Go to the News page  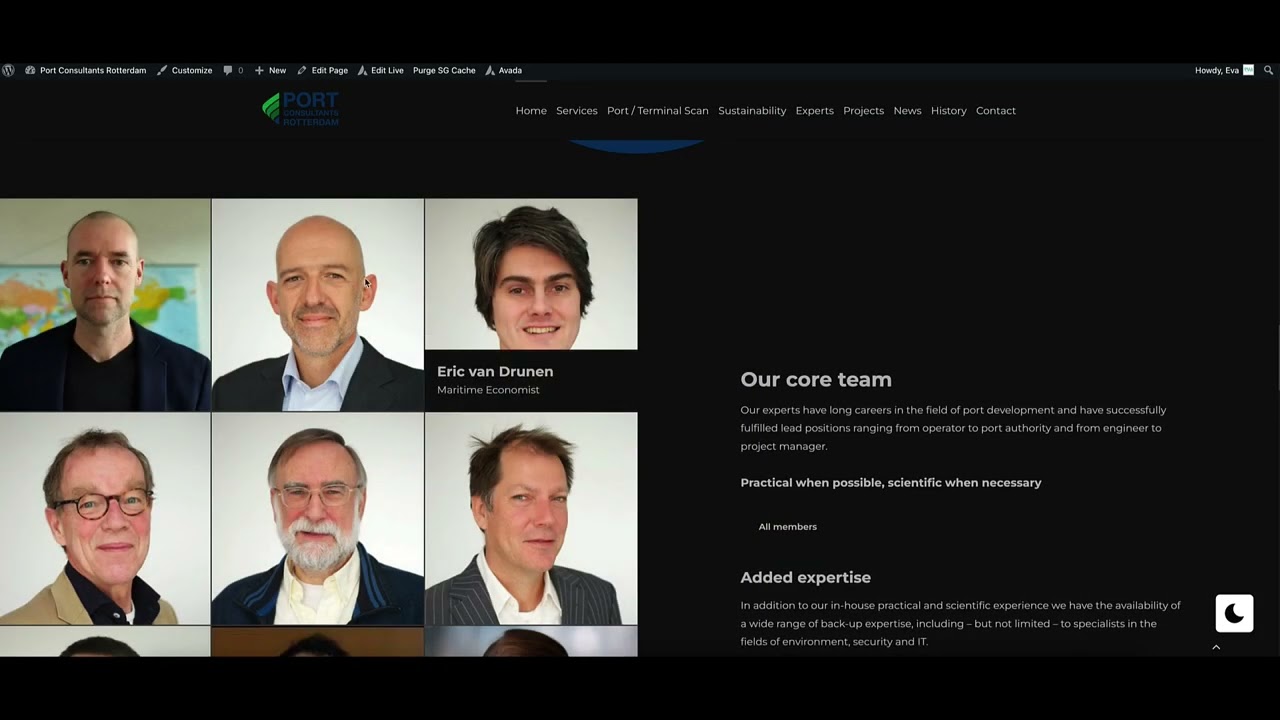pos(908,111)
